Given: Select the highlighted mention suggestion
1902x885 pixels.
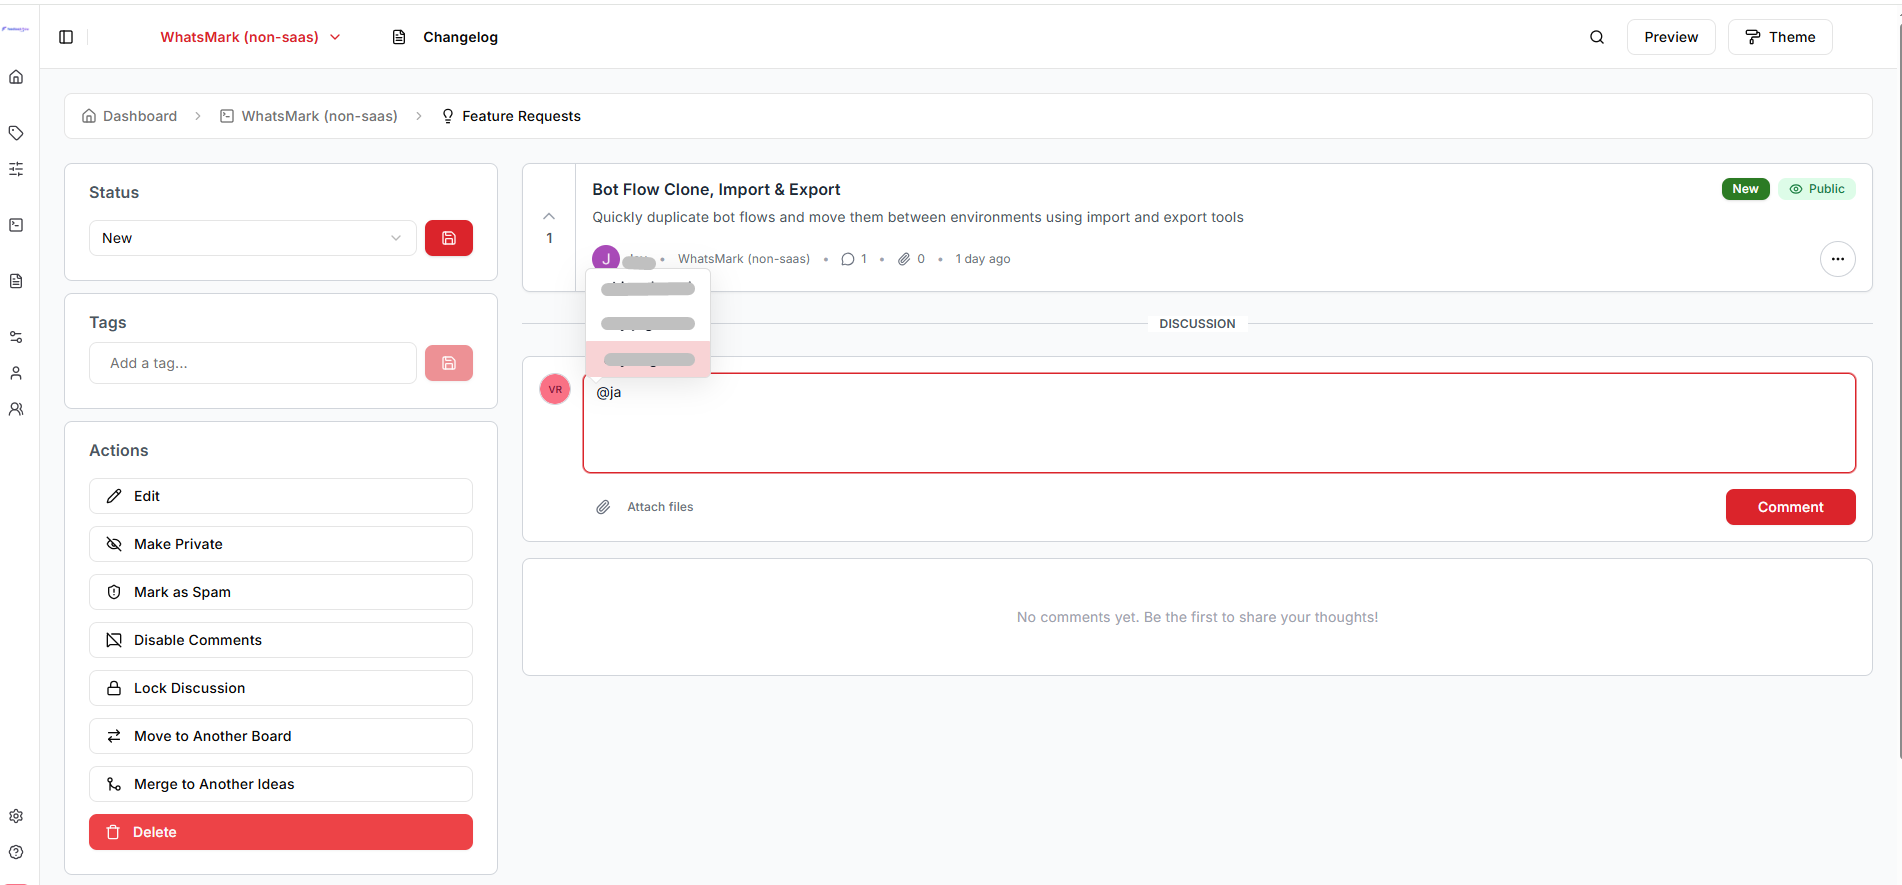Looking at the screenshot, I should tap(648, 360).
